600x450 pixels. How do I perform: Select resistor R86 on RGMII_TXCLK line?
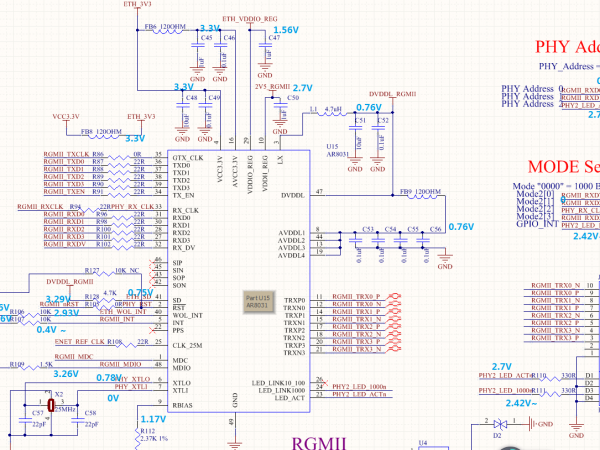point(99,153)
